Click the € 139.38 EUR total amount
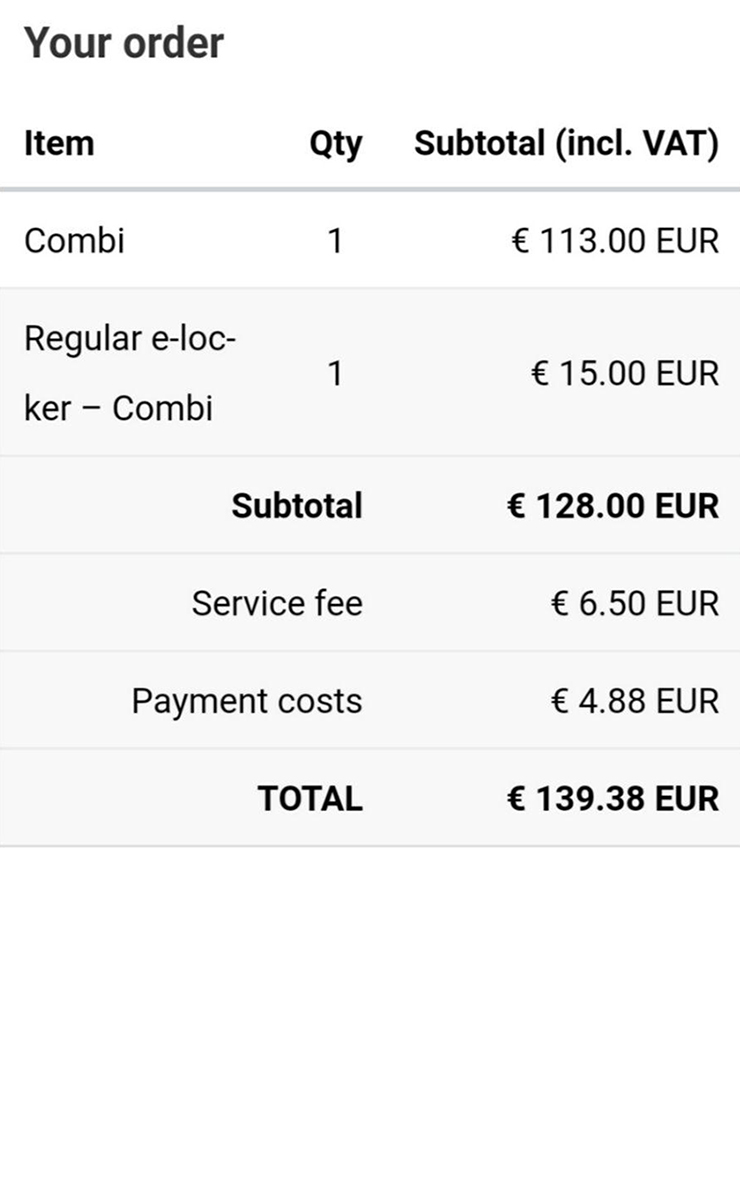740x1190 pixels. [612, 798]
